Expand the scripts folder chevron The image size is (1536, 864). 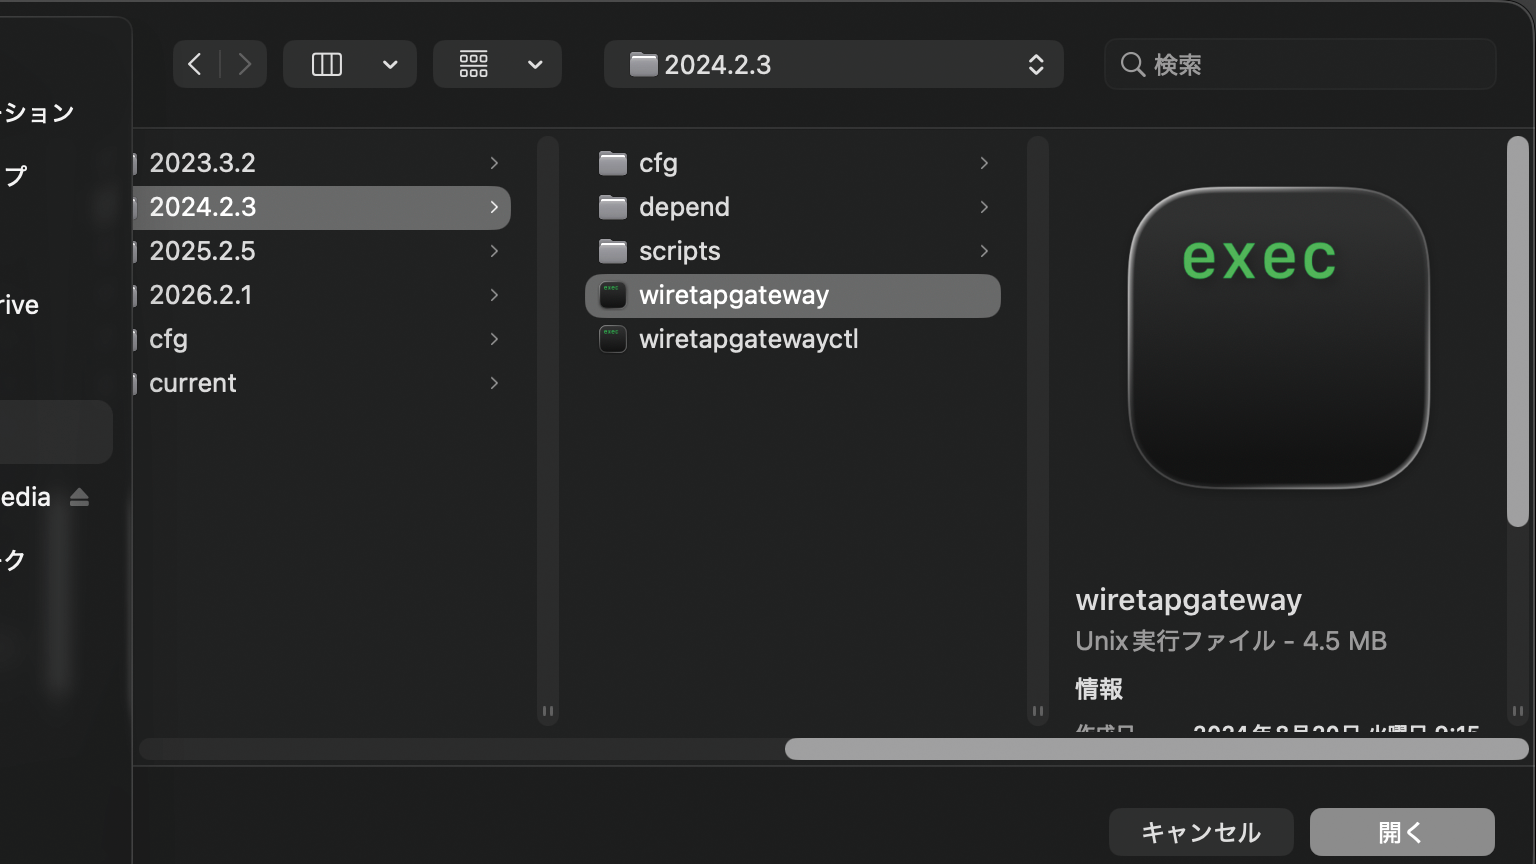click(984, 251)
